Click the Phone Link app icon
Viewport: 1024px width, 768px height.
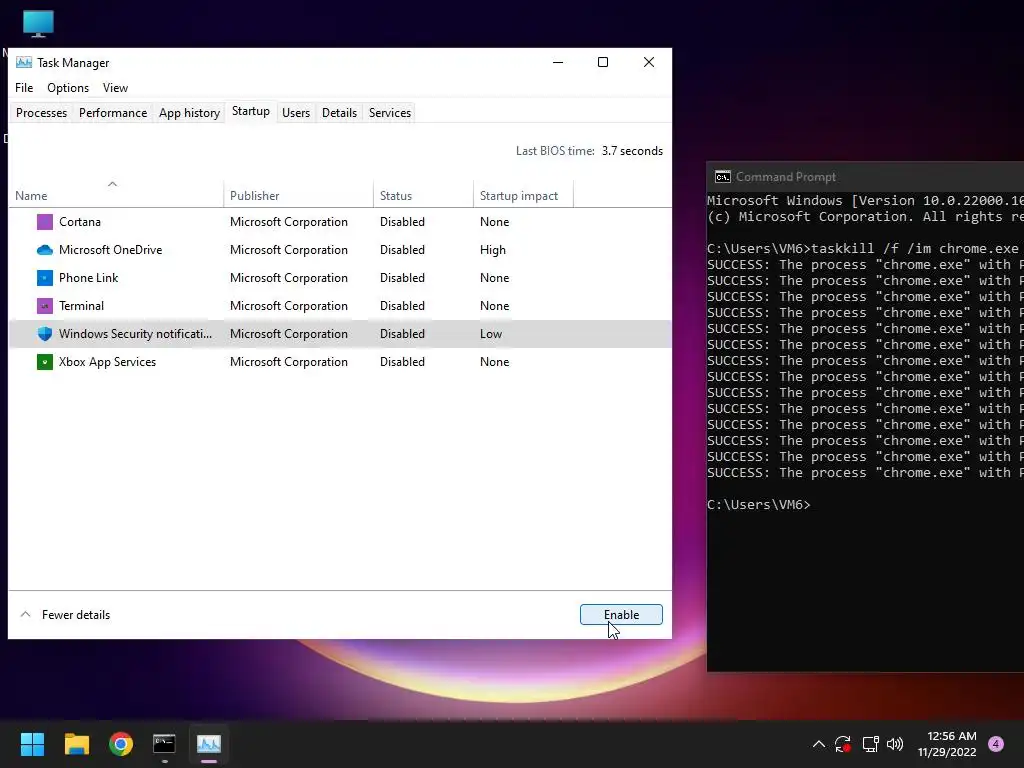[44, 278]
